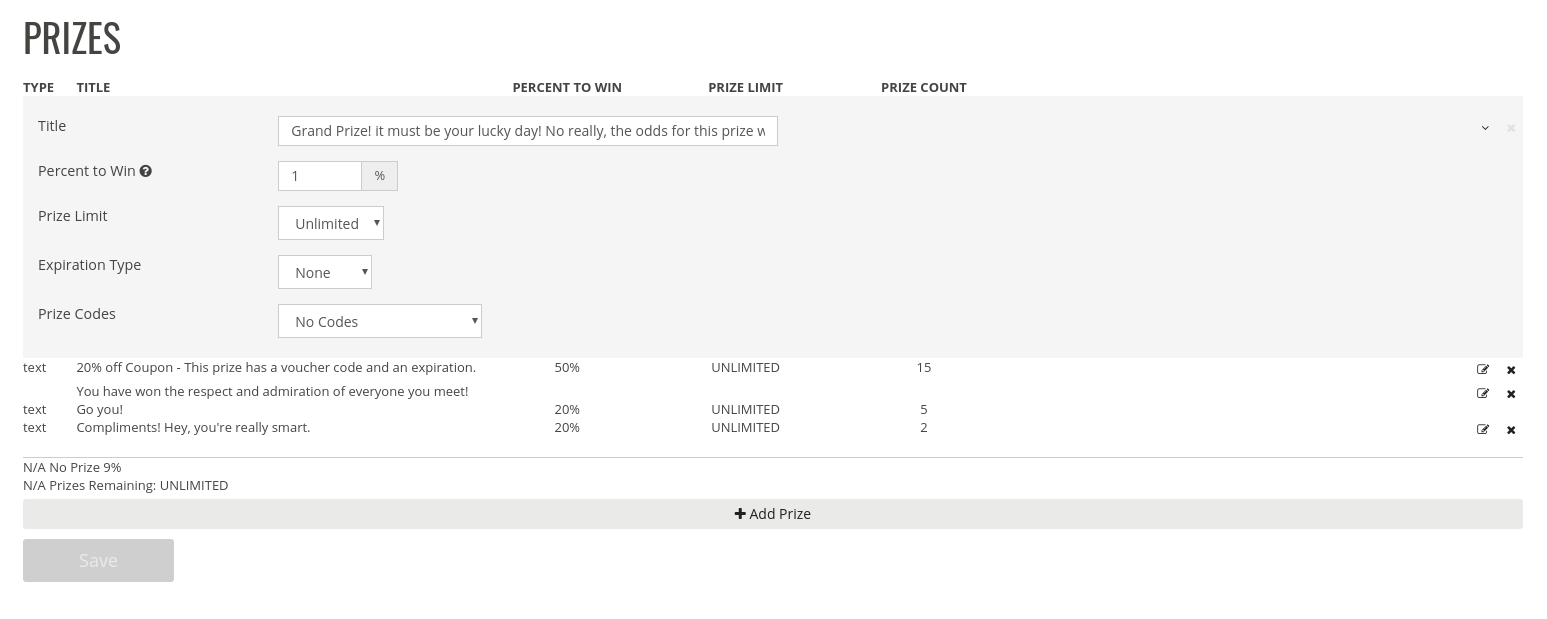1547x619 pixels.
Task: Edit the respect and admiration prize
Action: tap(1483, 393)
